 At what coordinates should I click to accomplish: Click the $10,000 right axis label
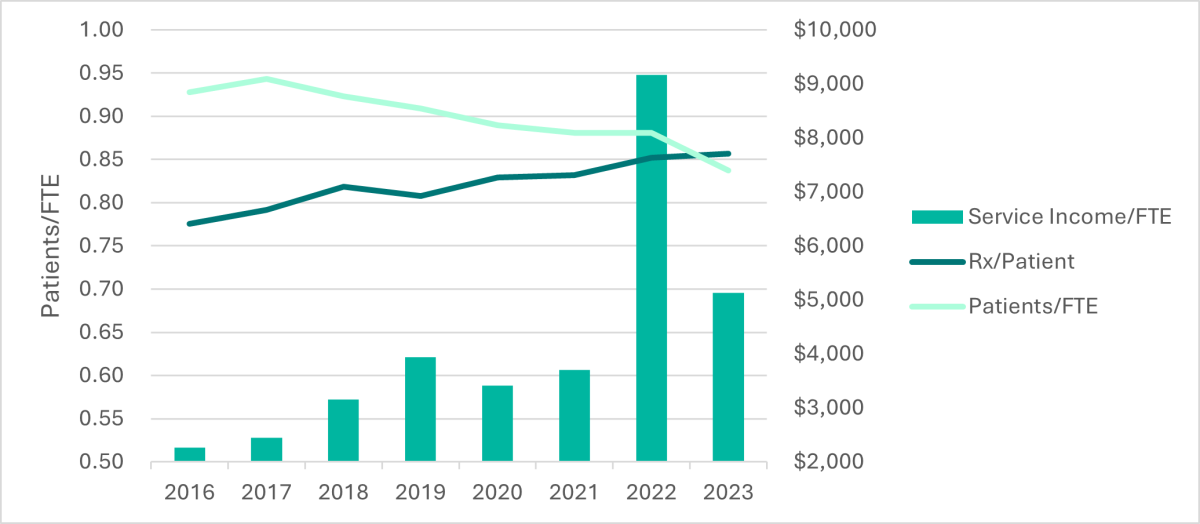(x=834, y=30)
